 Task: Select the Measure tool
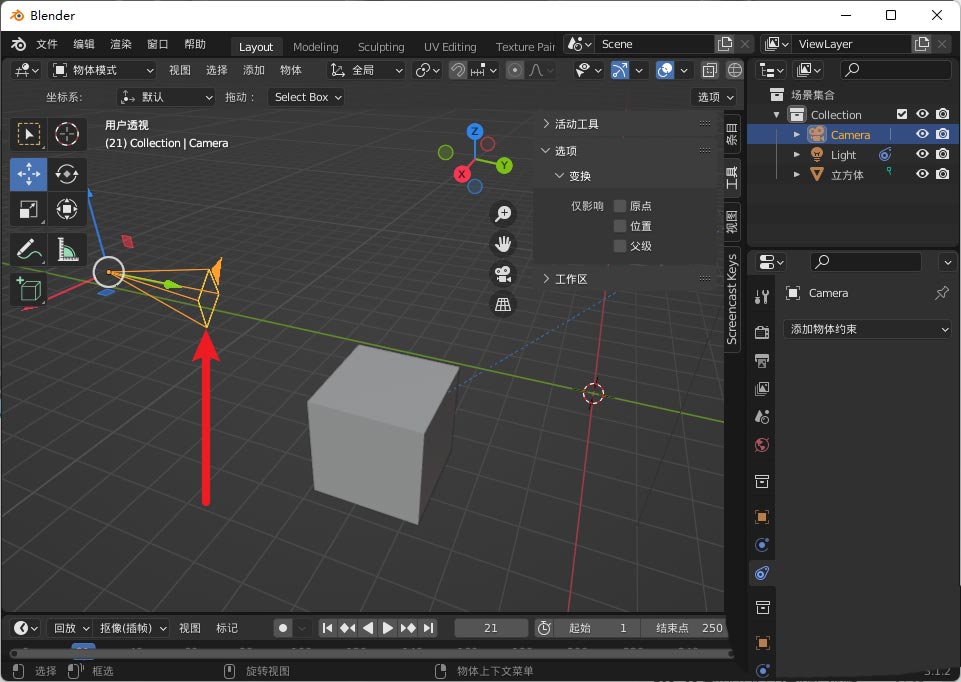click(x=68, y=248)
